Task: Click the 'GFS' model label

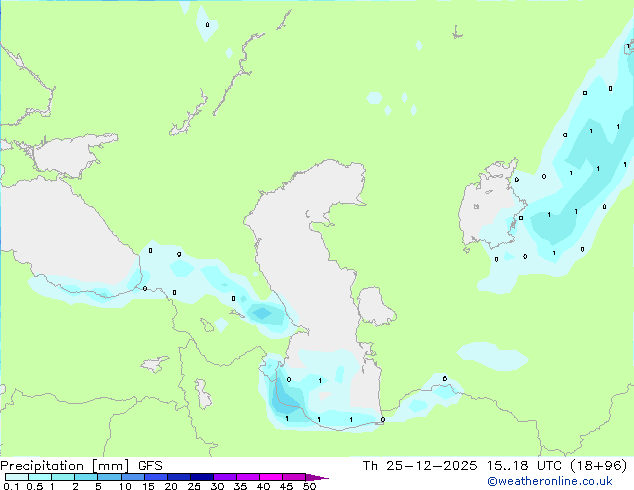Action: (x=150, y=466)
